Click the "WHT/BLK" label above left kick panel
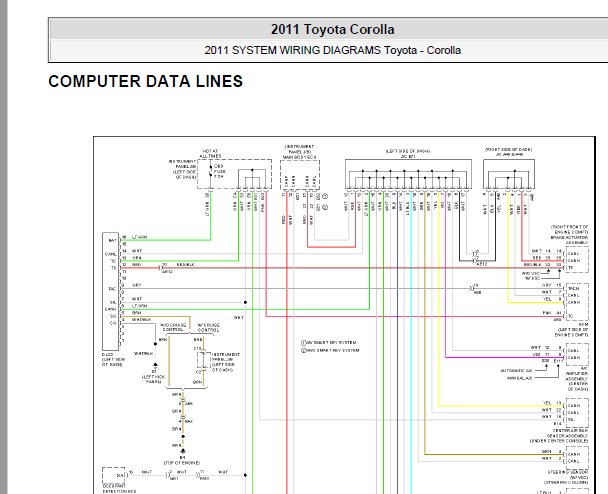Screen dimensions: 608x494 point(143,354)
